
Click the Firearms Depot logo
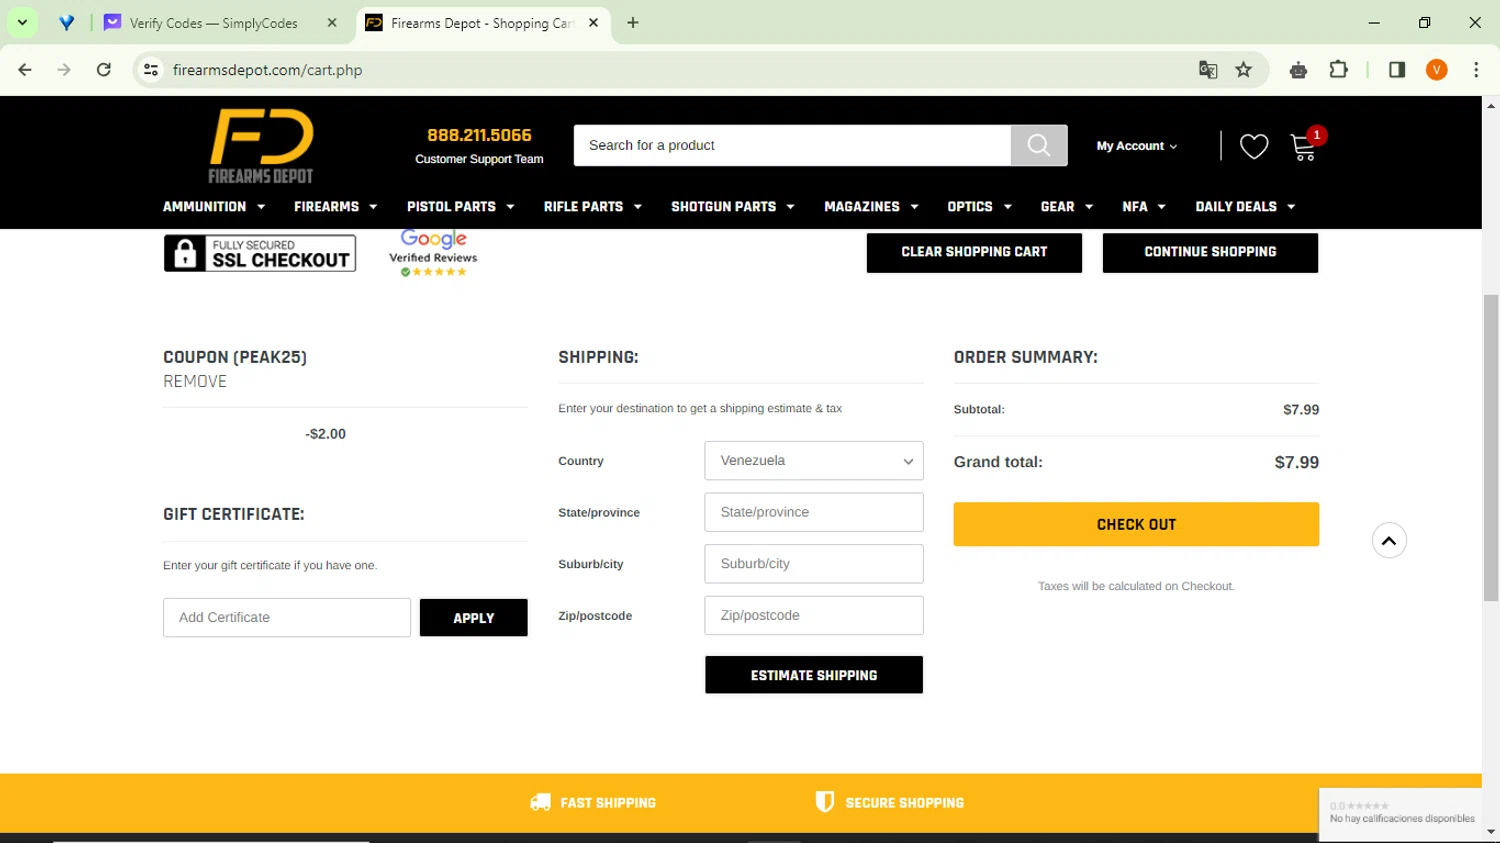(x=261, y=147)
